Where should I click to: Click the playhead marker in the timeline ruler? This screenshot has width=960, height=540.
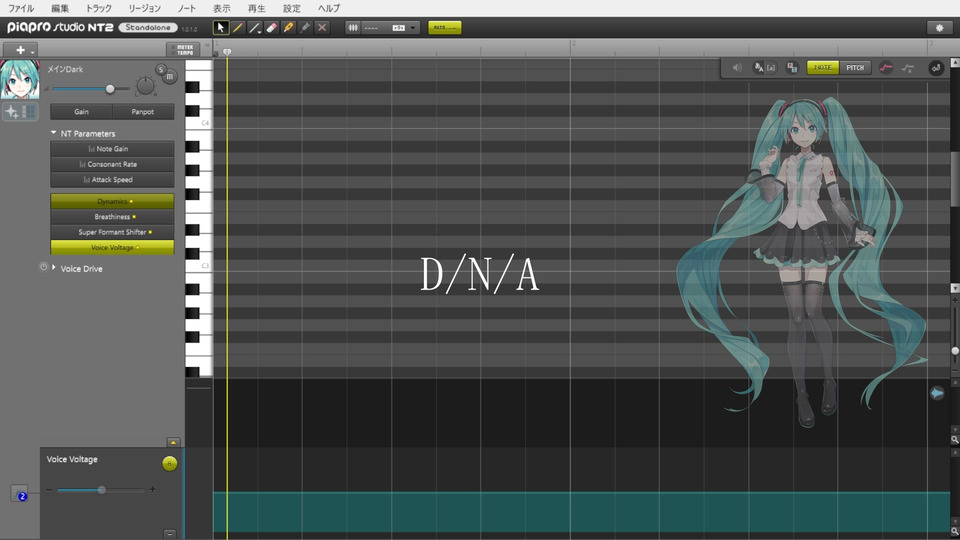click(227, 52)
